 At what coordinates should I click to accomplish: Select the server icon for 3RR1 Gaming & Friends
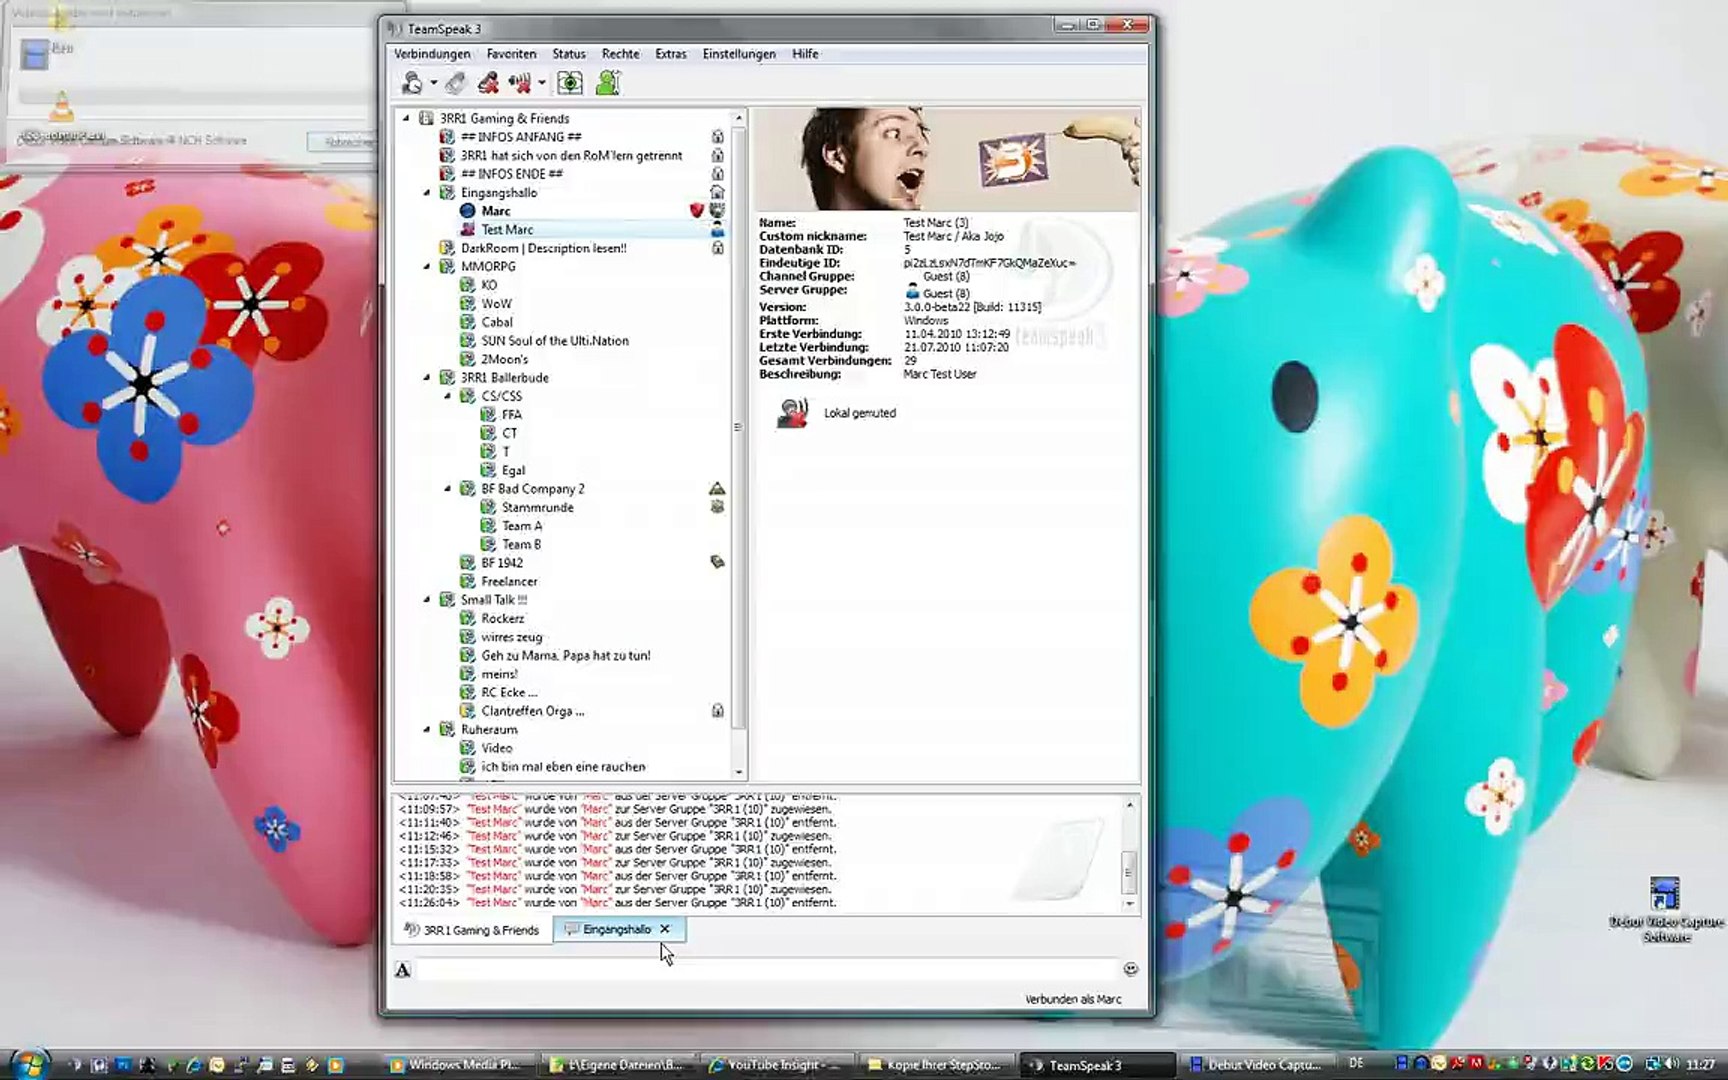[x=426, y=118]
